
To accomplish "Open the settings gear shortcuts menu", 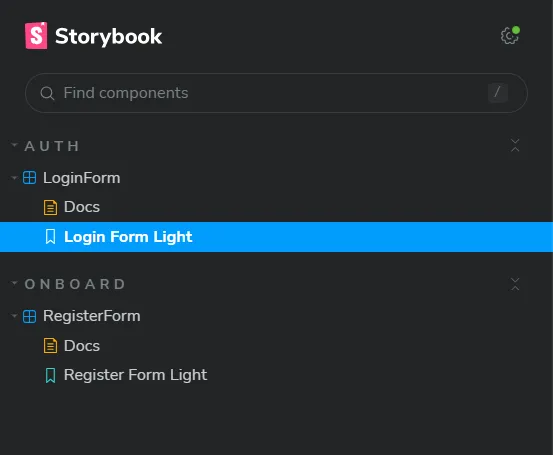I will coord(510,36).
